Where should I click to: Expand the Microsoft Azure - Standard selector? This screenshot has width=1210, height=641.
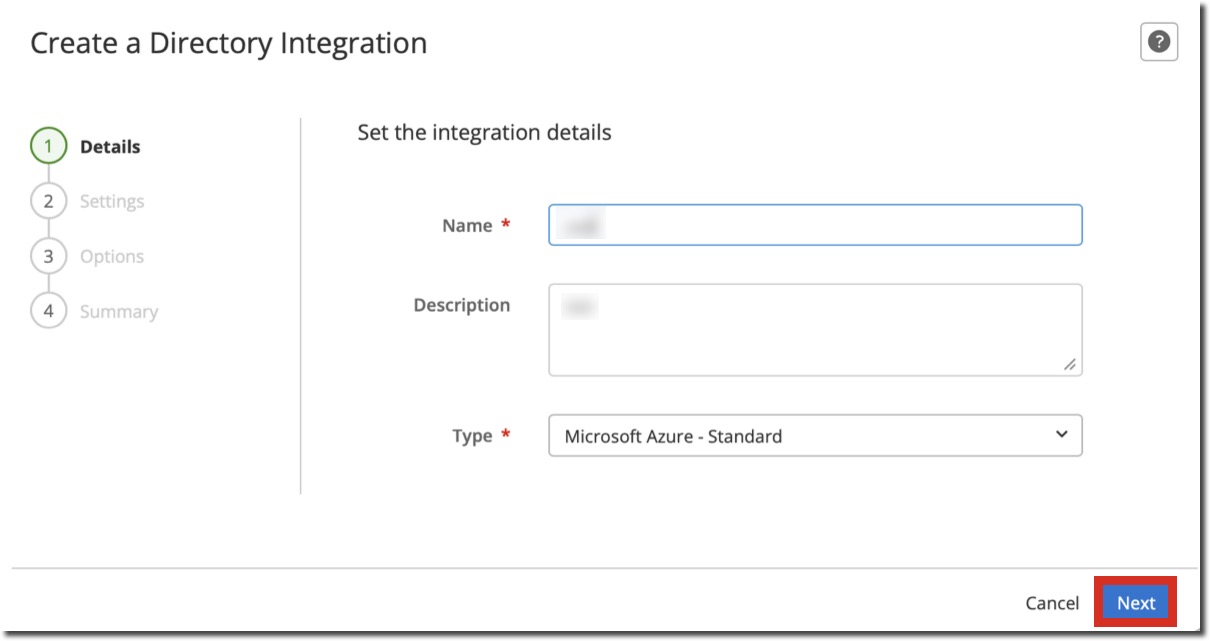[815, 435]
